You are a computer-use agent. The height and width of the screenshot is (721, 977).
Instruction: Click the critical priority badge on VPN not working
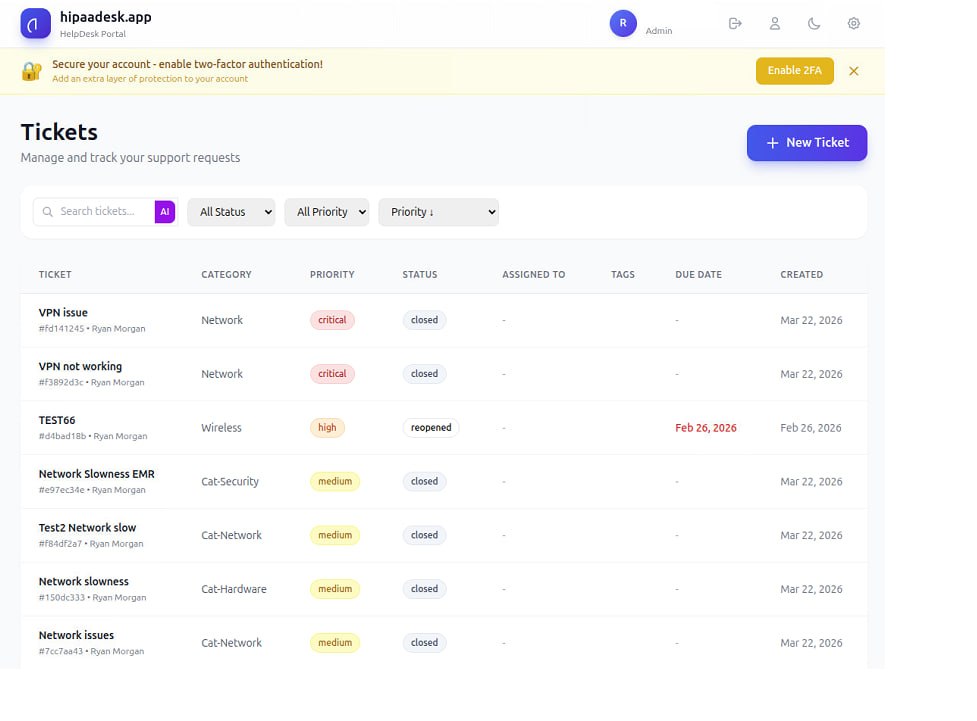point(332,373)
